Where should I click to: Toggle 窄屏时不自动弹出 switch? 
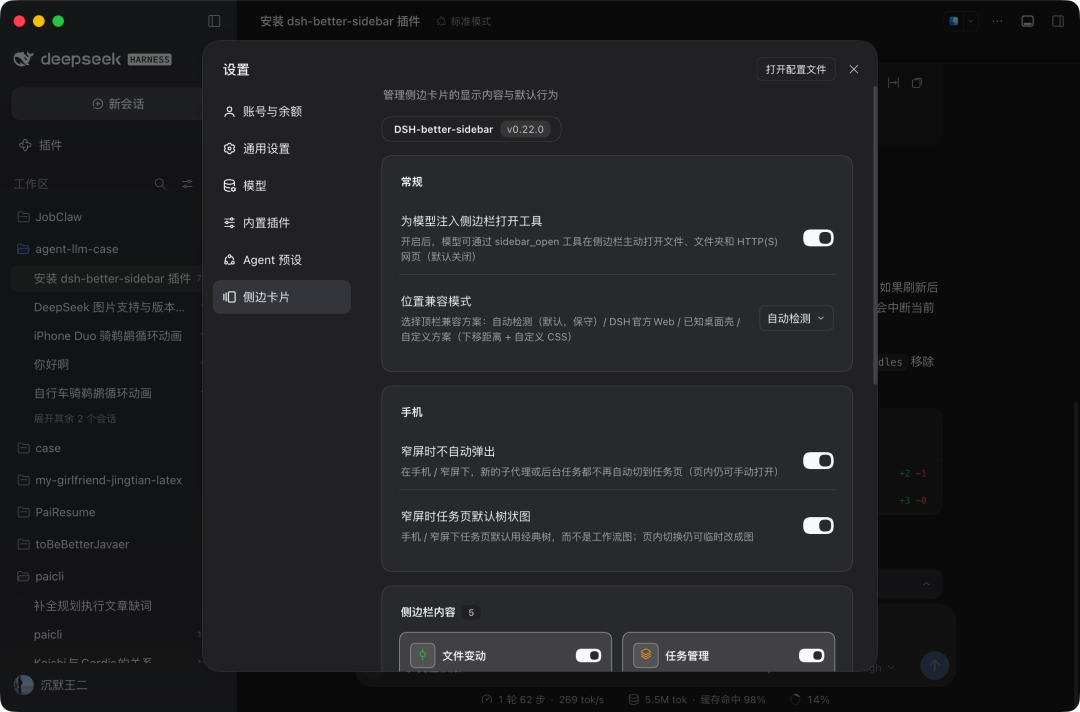pos(818,461)
